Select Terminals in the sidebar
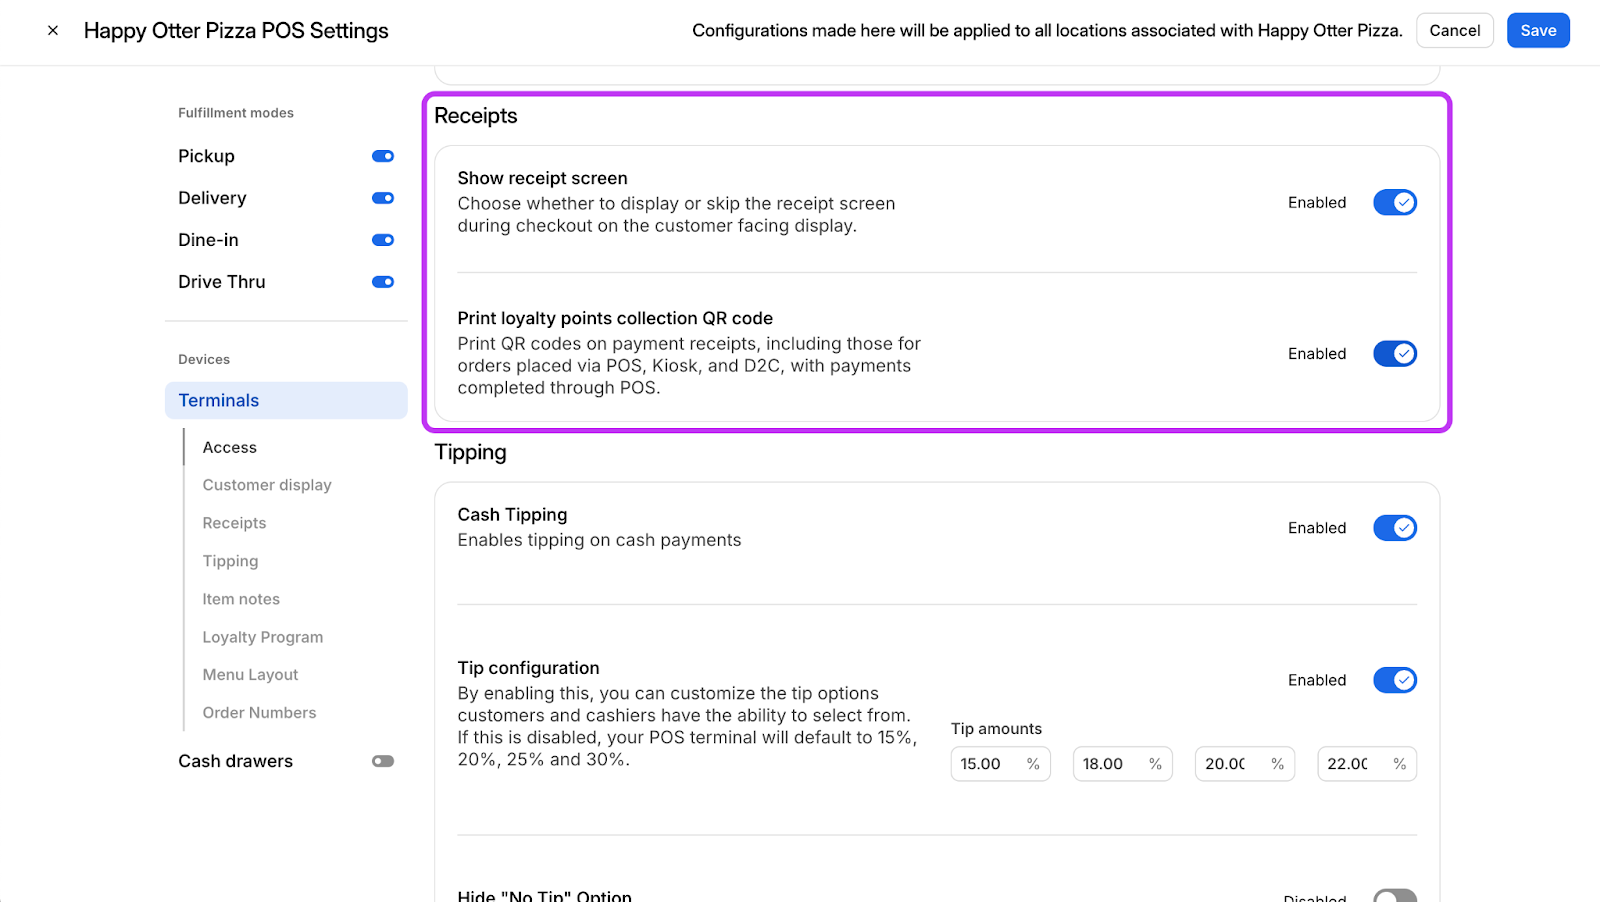1600x902 pixels. click(x=286, y=400)
